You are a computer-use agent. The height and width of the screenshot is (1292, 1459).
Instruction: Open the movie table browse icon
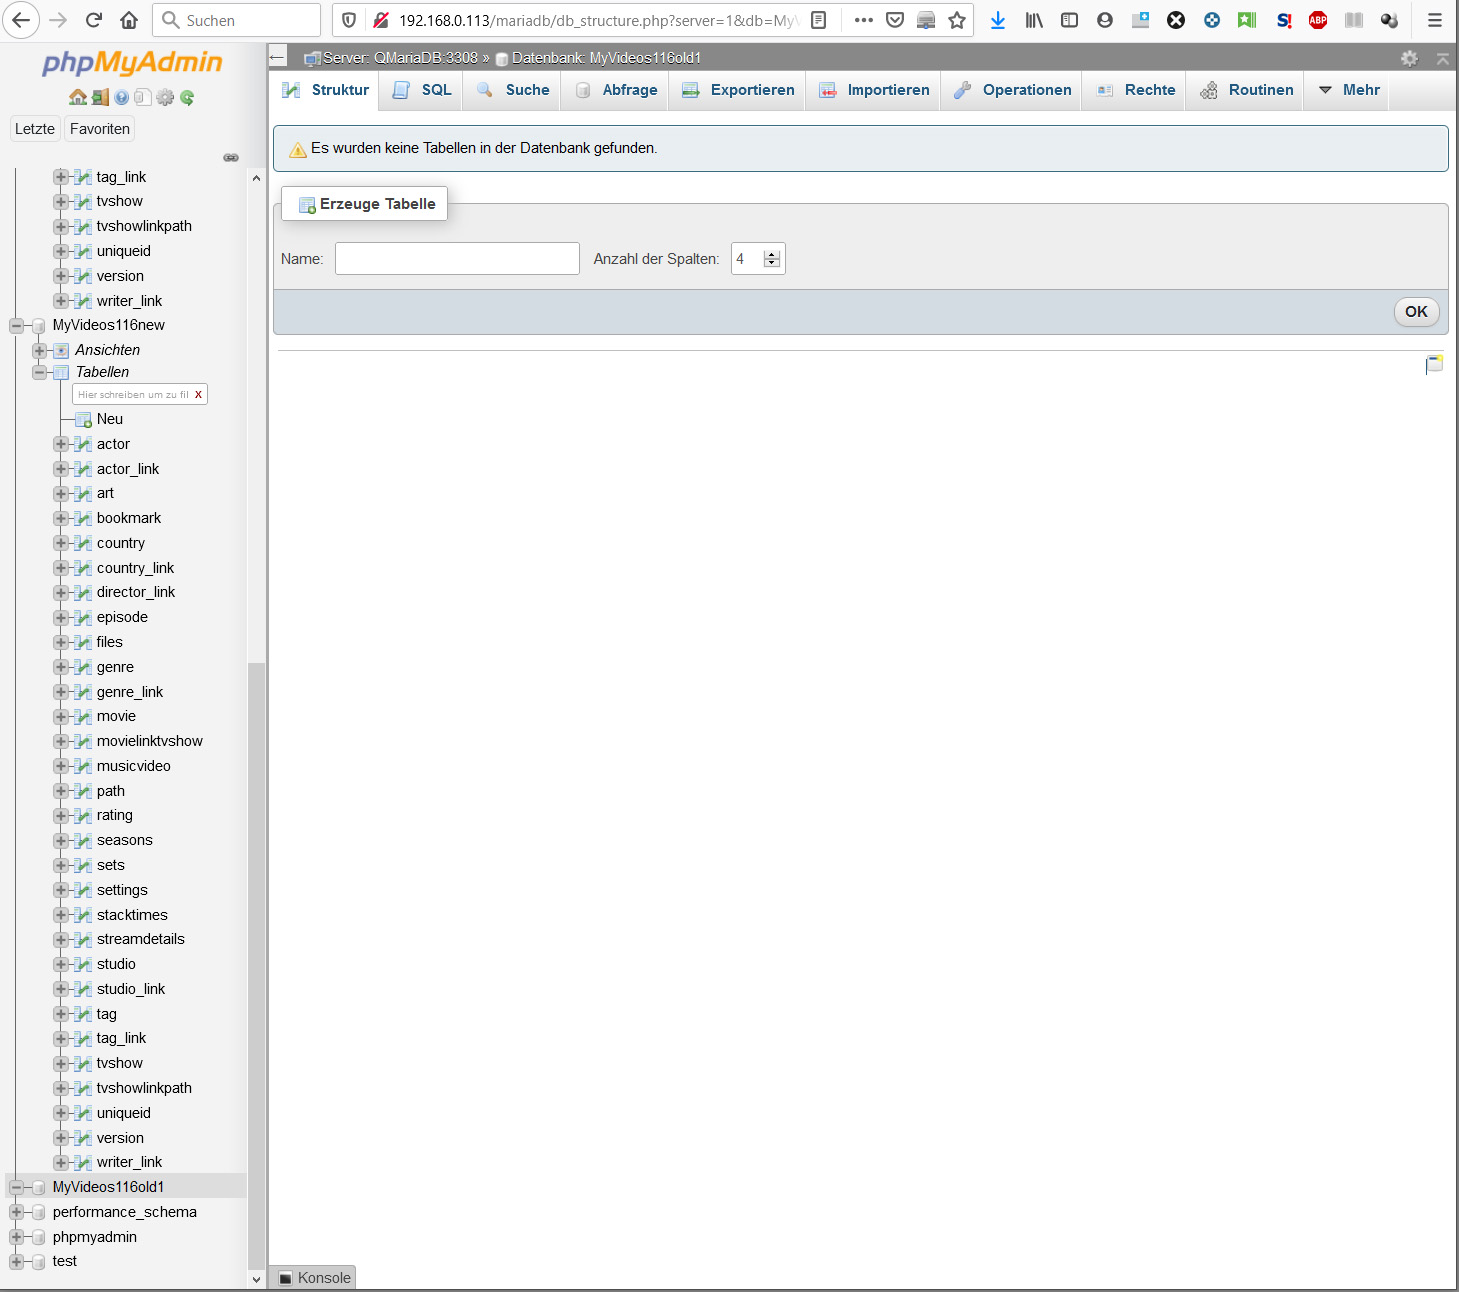(x=84, y=717)
